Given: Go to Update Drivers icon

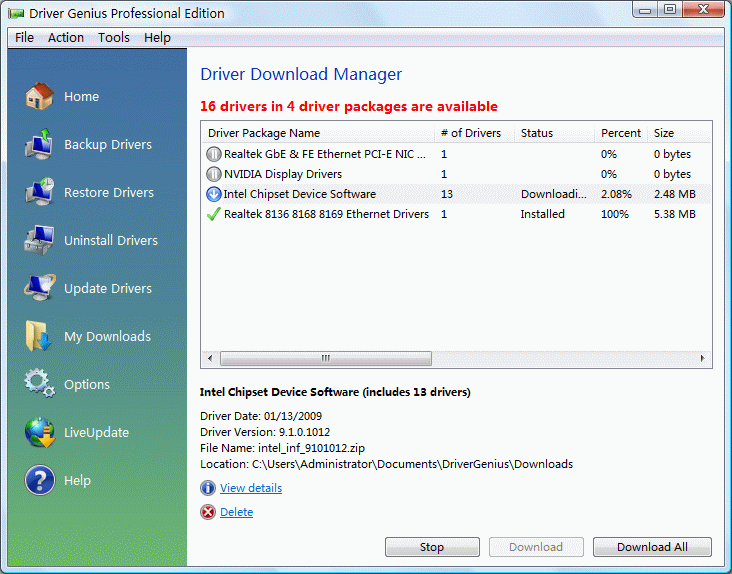Looking at the screenshot, I should pyautogui.click(x=39, y=288).
